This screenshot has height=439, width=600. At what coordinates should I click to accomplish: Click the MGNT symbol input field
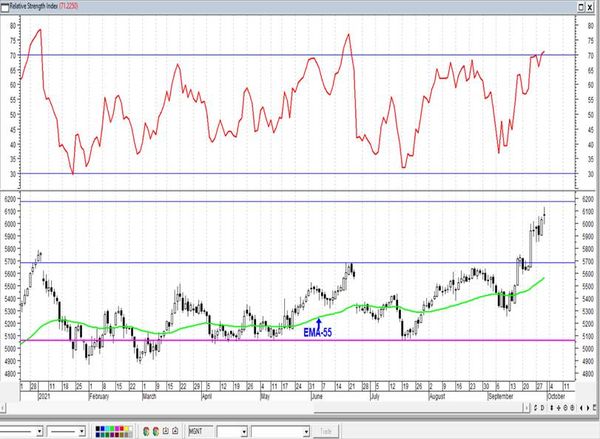[x=201, y=431]
